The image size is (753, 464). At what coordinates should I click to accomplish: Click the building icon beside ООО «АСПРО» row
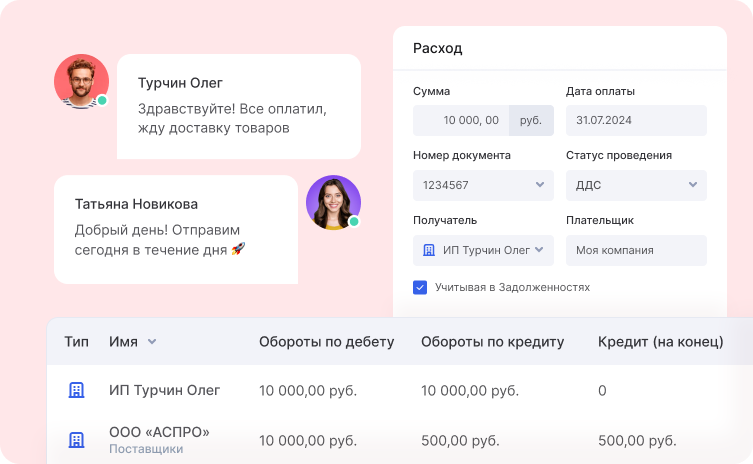click(x=76, y=439)
